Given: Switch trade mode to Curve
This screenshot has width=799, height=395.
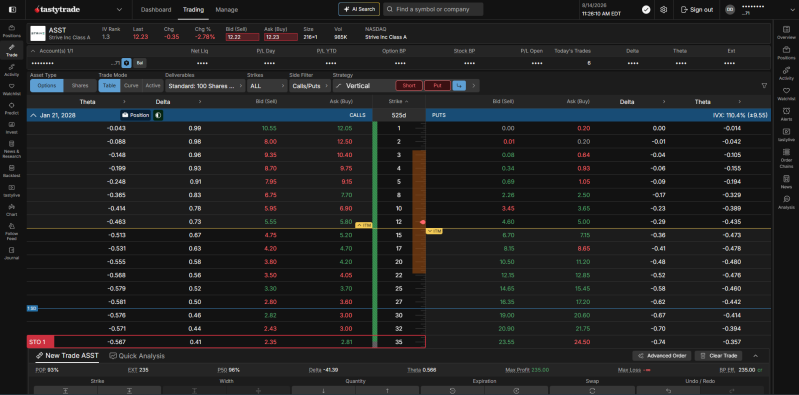Looking at the screenshot, I should point(131,86).
